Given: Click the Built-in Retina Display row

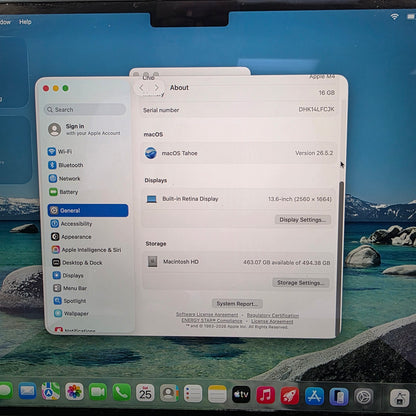Looking at the screenshot, I should point(239,199).
